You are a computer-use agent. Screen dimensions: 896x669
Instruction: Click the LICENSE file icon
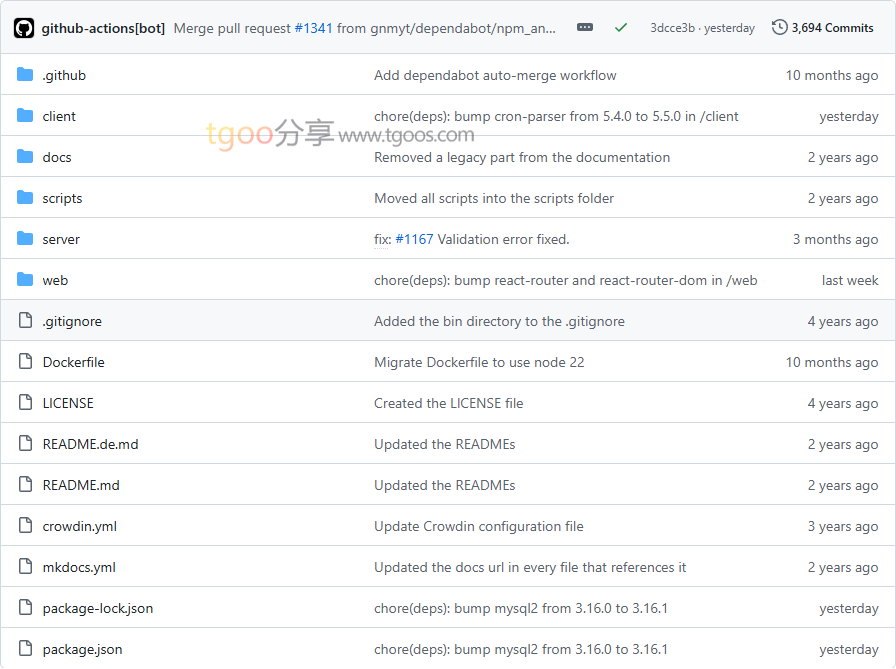tap(25, 403)
